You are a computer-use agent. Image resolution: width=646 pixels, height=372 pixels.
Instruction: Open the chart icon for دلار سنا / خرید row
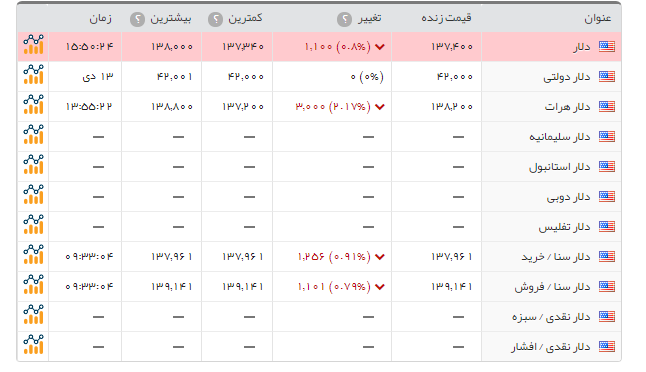33,255
